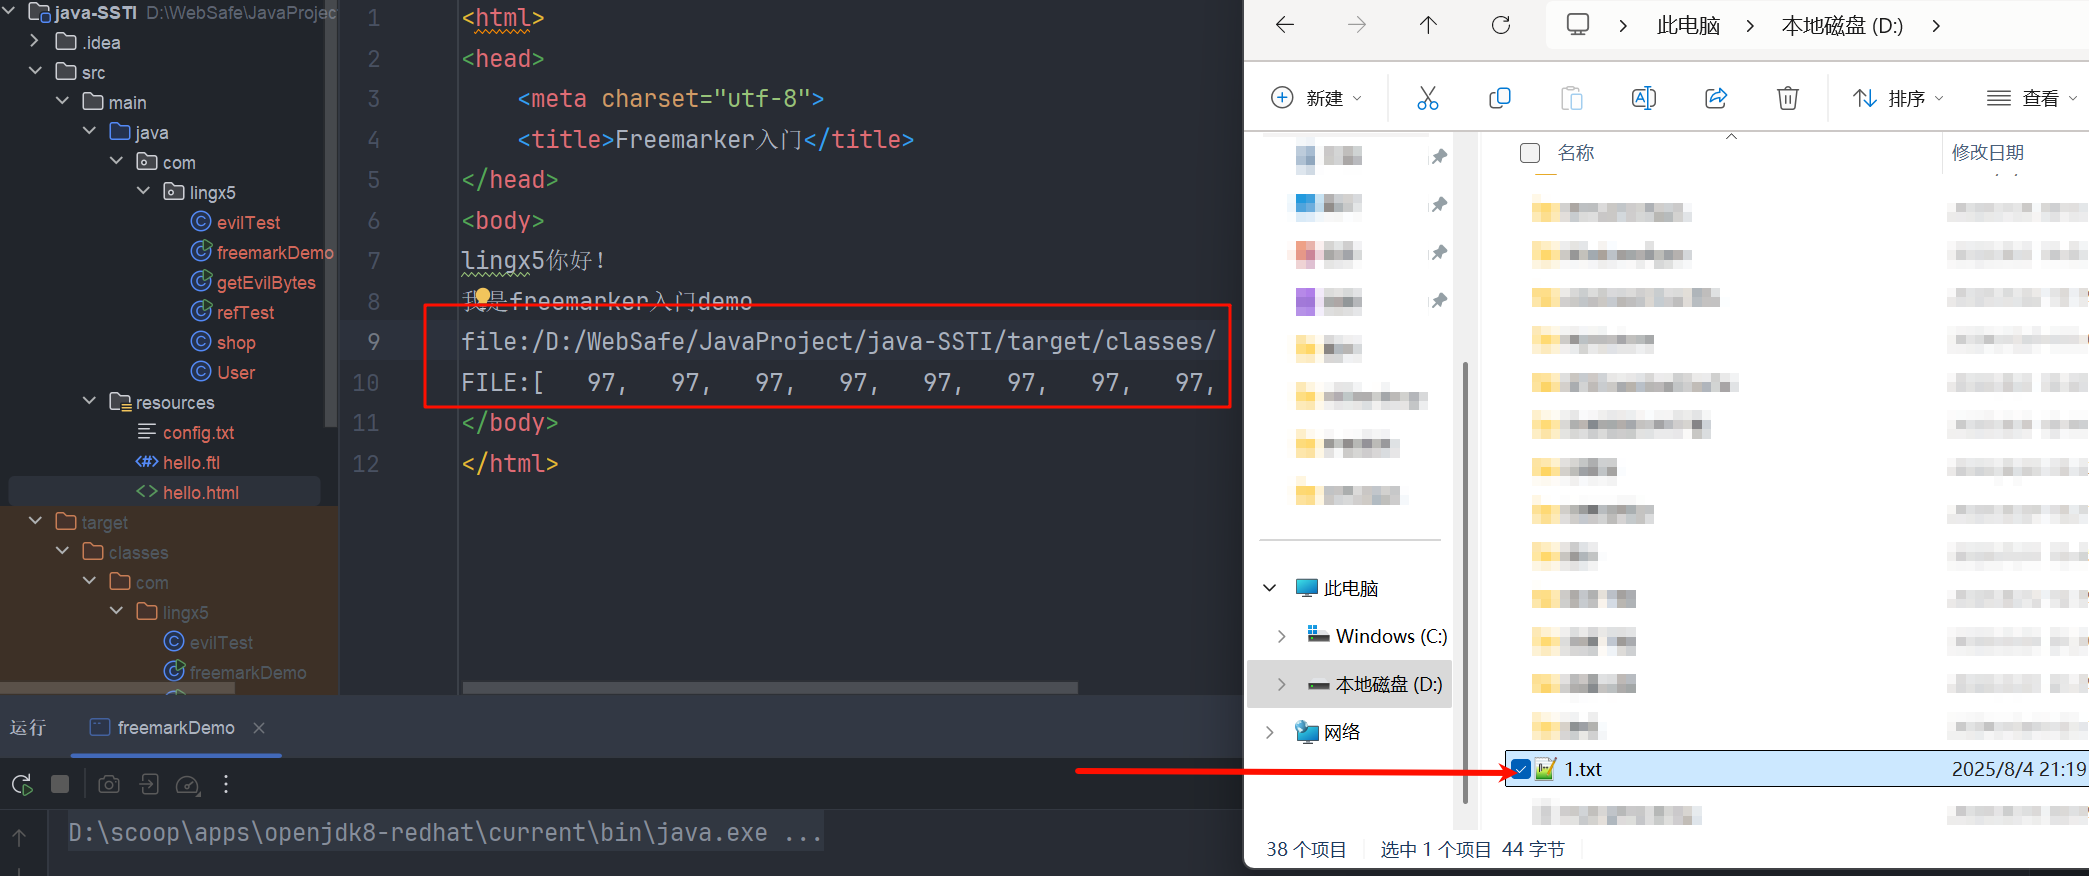The image size is (2089, 876).
Task: Click the 运行 tool window label
Action: [28, 728]
